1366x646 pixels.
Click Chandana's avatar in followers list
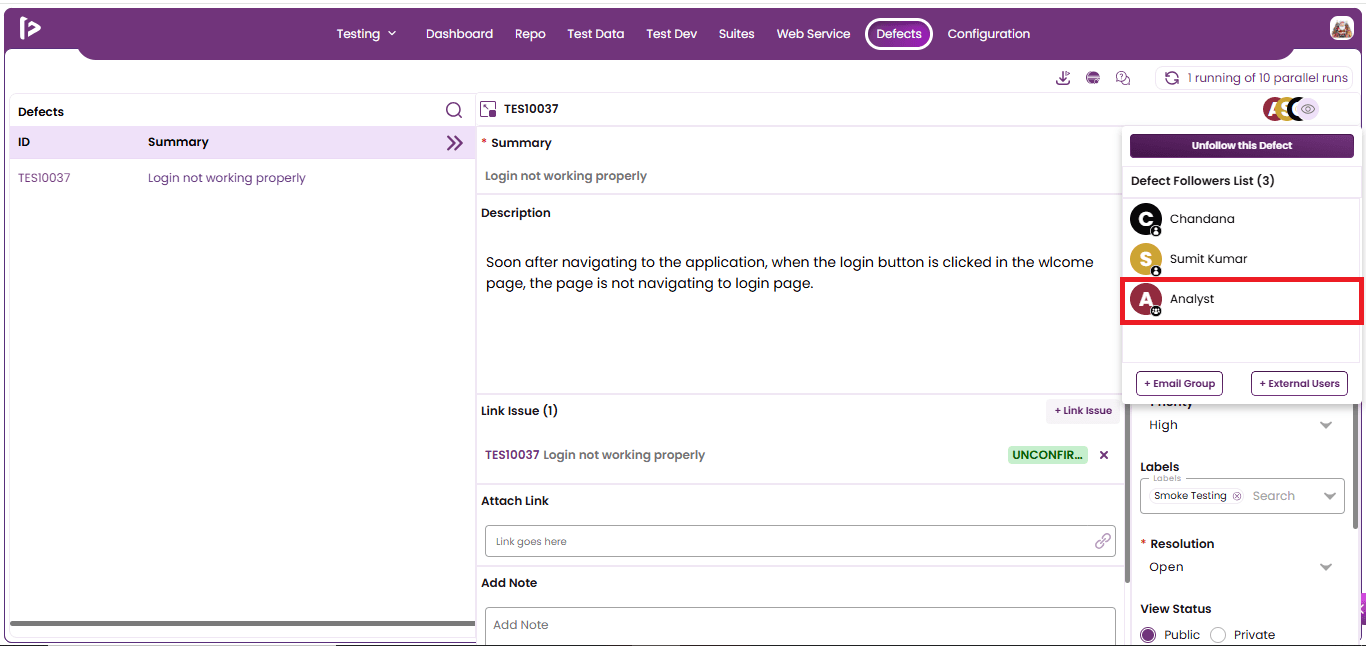(x=1146, y=219)
